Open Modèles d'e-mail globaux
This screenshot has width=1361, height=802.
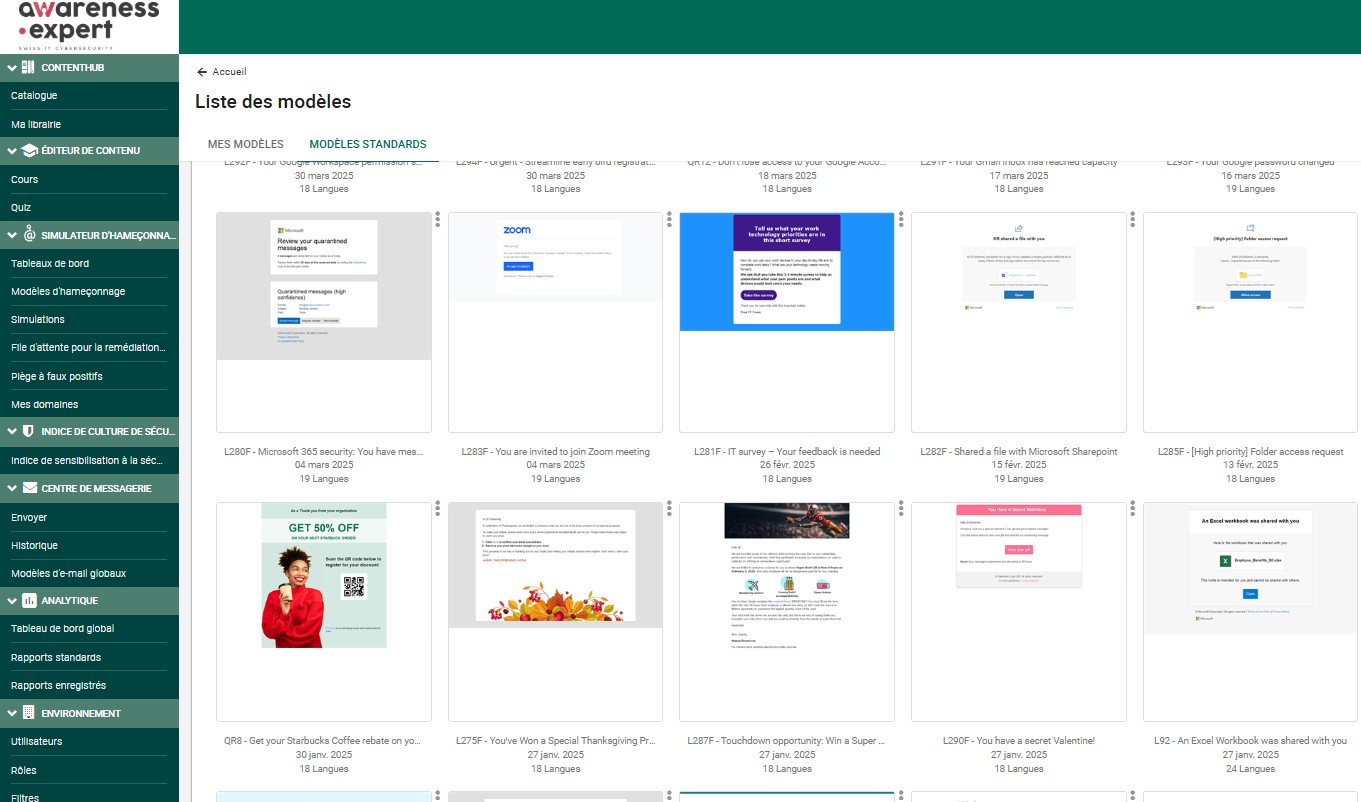(68, 574)
